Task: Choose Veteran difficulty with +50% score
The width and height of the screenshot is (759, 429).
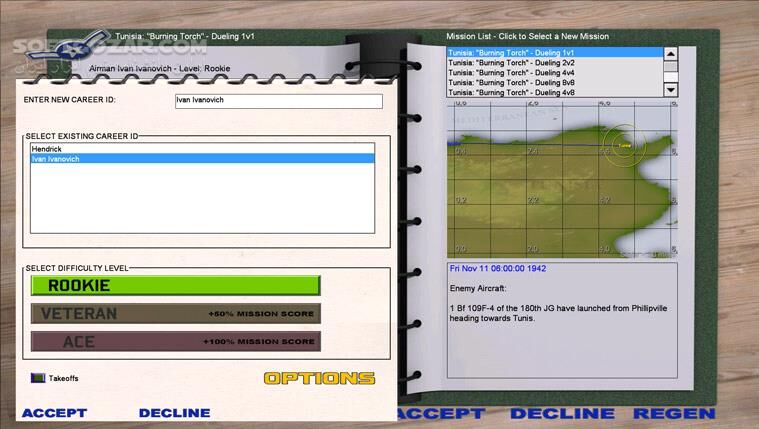Action: point(175,314)
